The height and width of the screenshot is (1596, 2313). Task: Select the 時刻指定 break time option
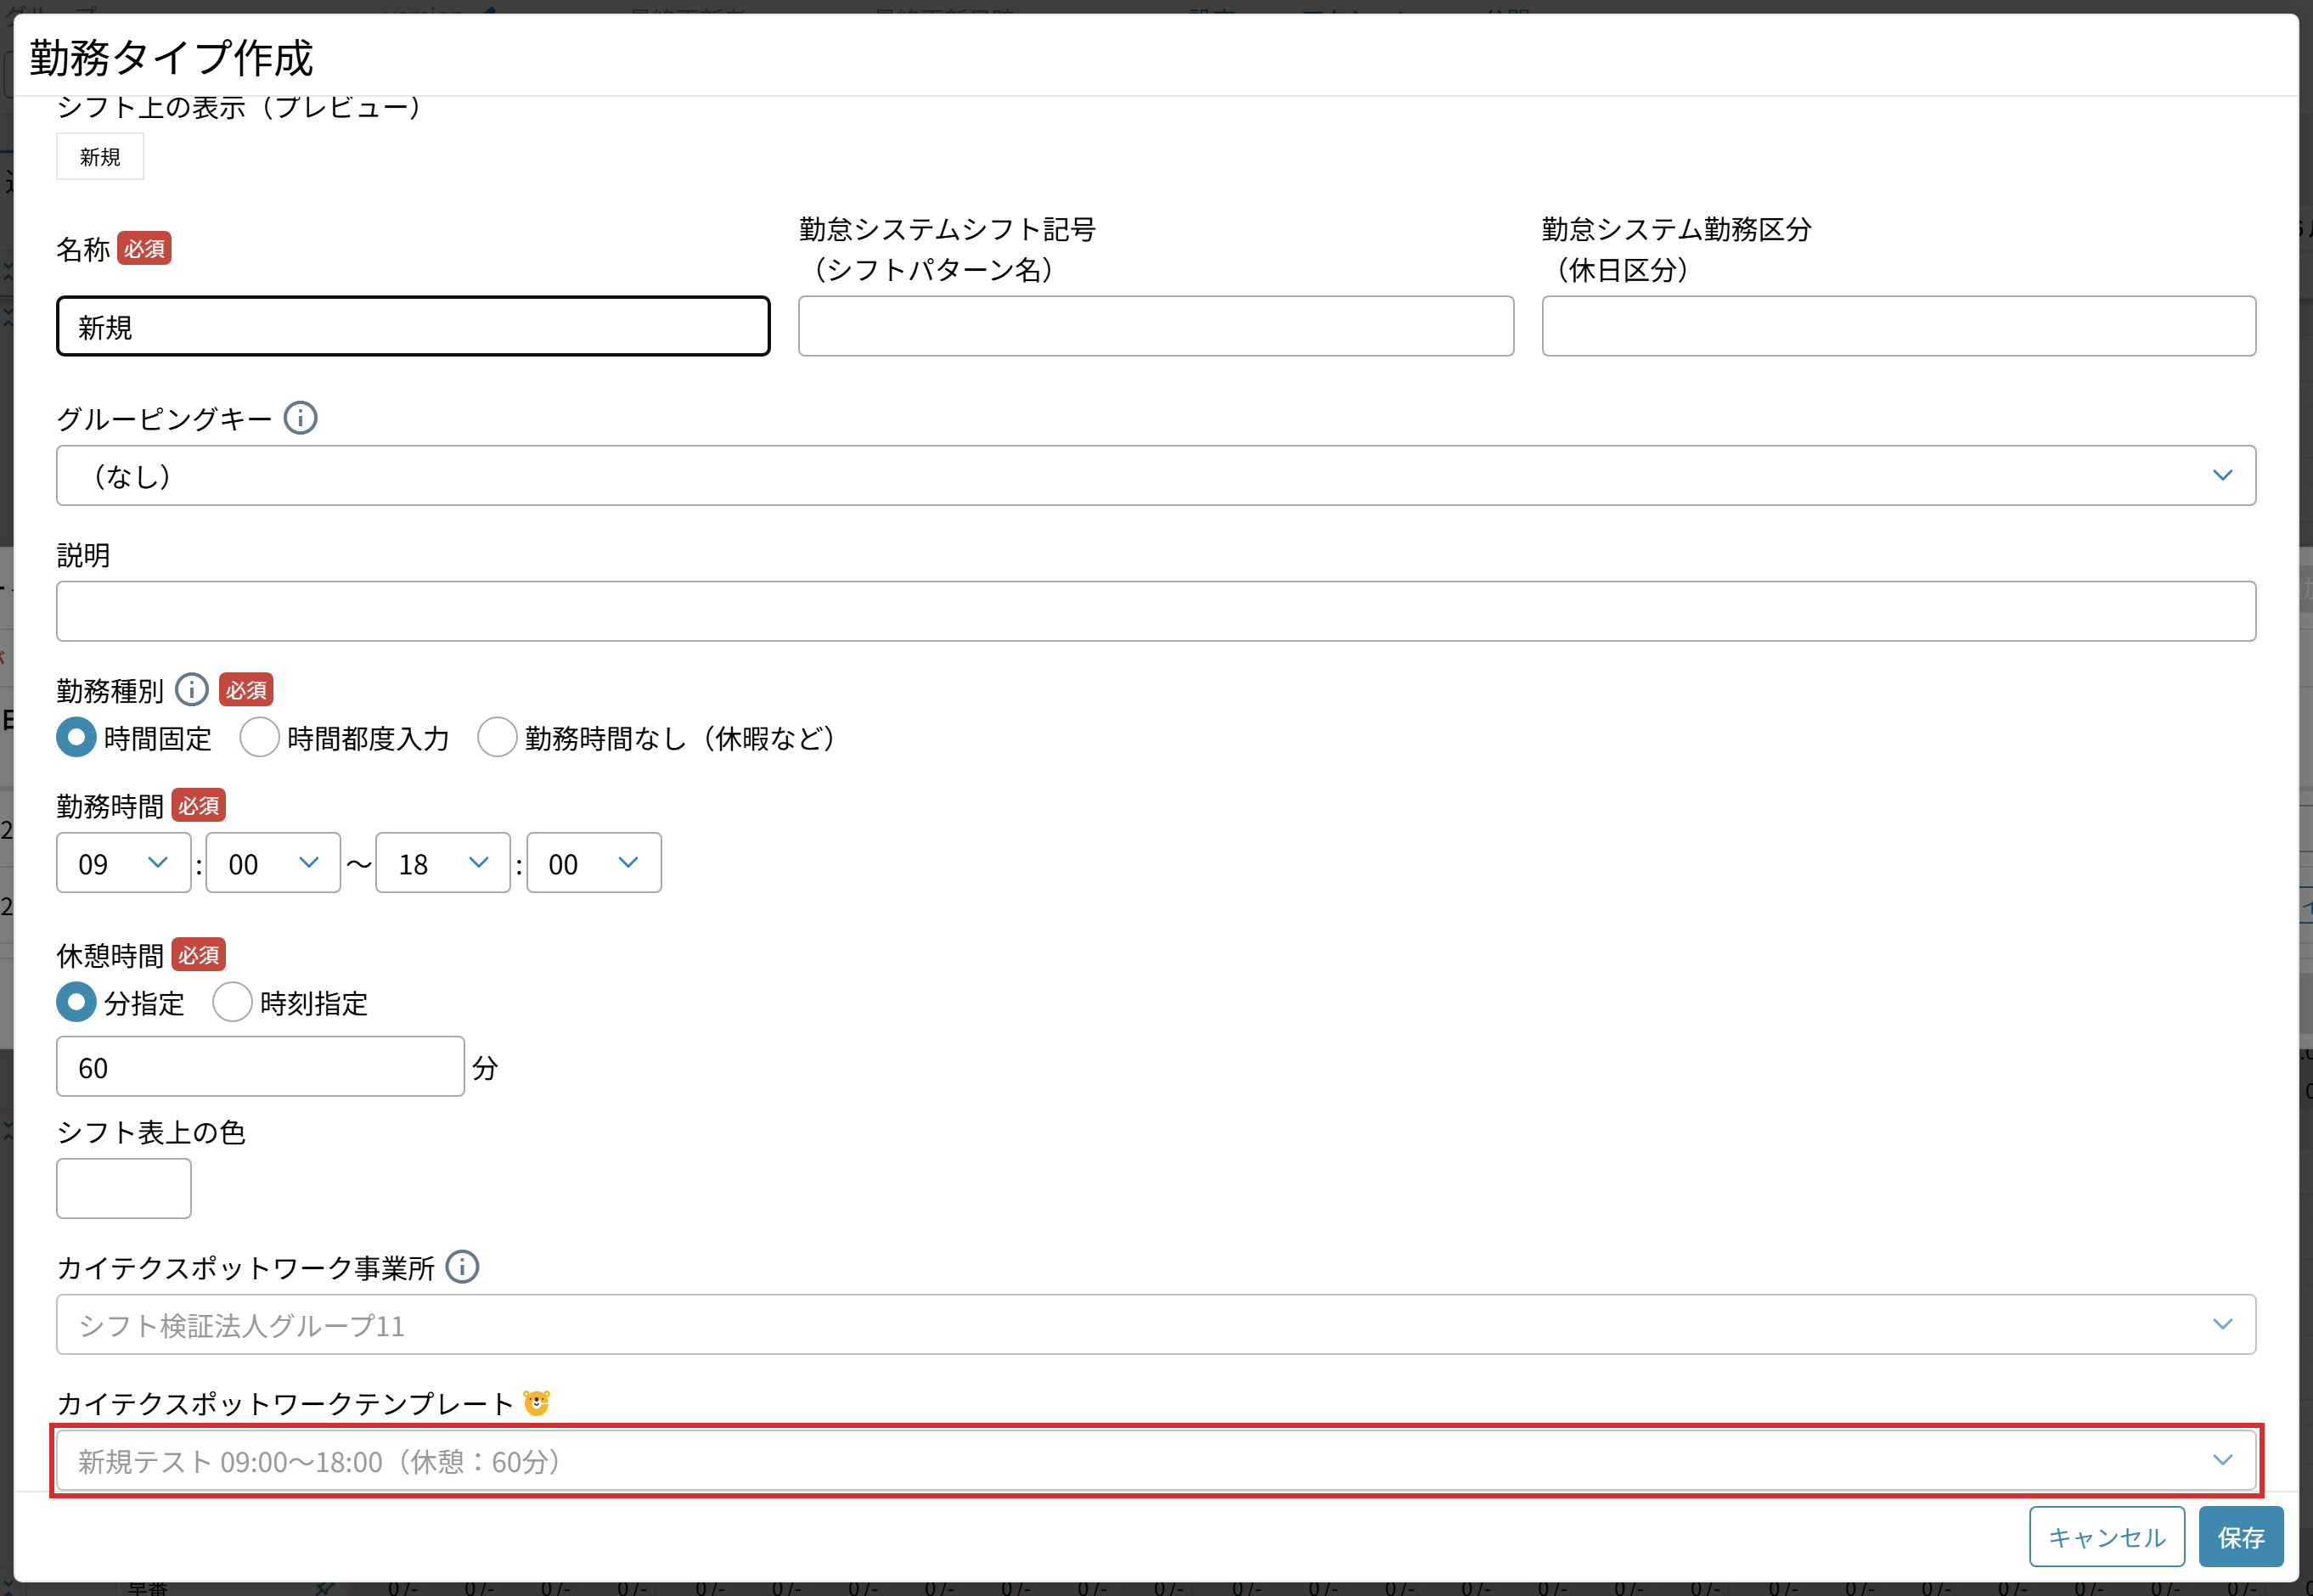232,1001
